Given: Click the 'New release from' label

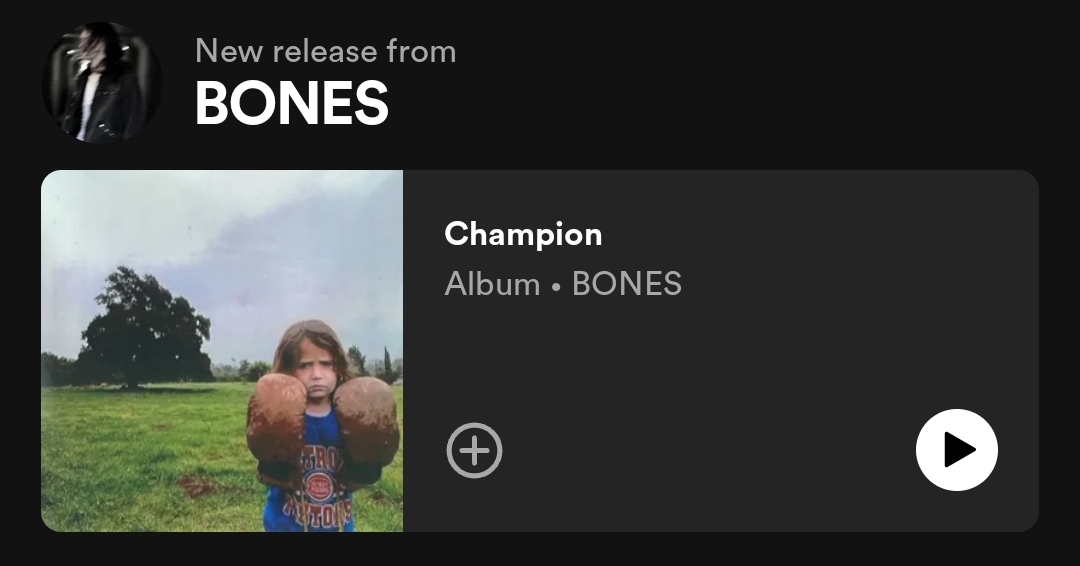Looking at the screenshot, I should pyautogui.click(x=326, y=51).
